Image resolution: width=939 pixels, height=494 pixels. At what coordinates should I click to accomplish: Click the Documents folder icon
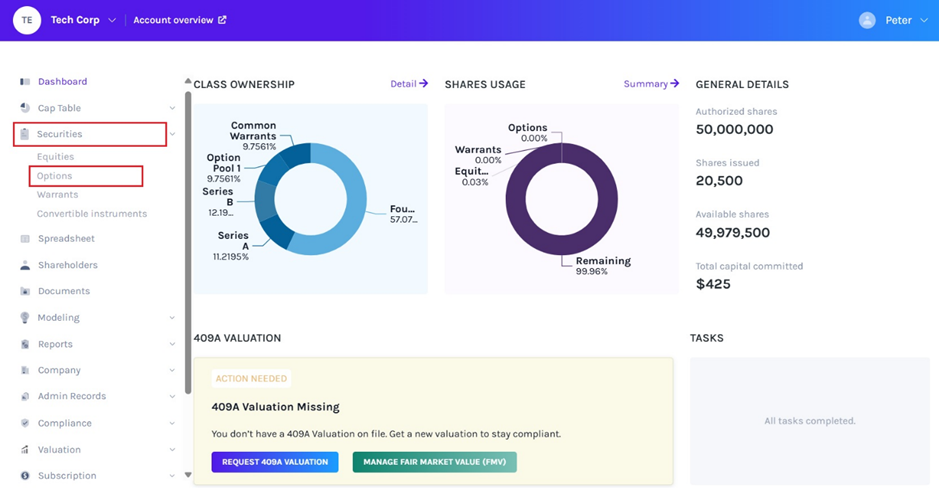pyautogui.click(x=25, y=291)
